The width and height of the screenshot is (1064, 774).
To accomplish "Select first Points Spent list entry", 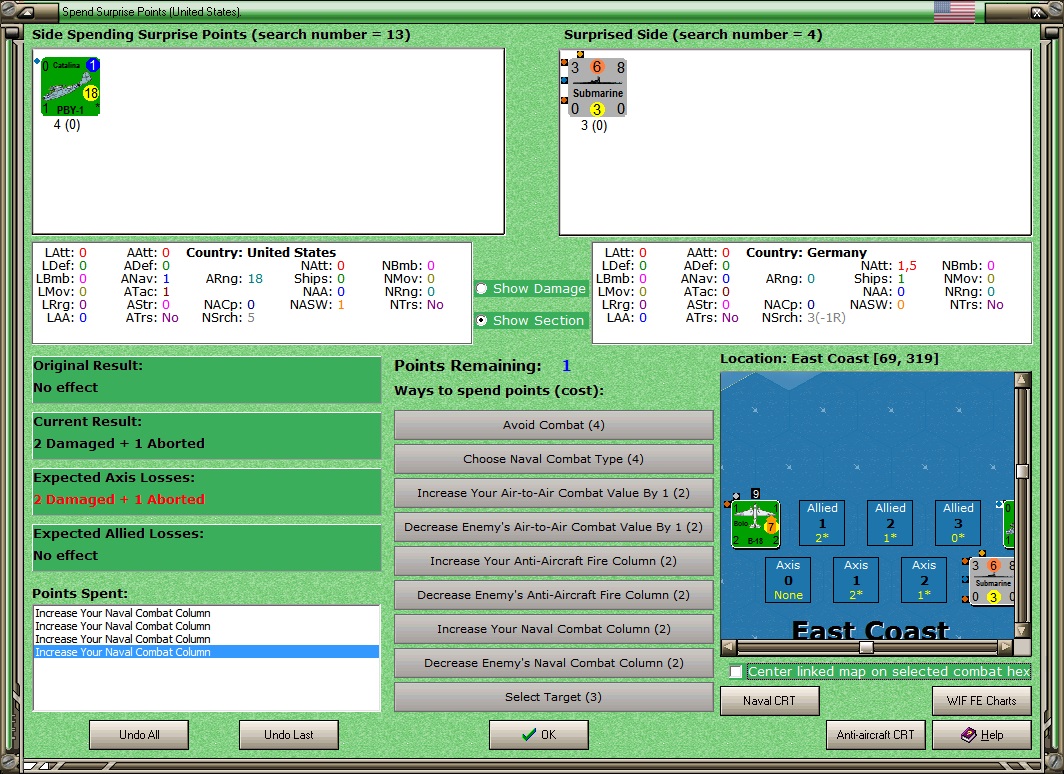I will click(x=206, y=613).
